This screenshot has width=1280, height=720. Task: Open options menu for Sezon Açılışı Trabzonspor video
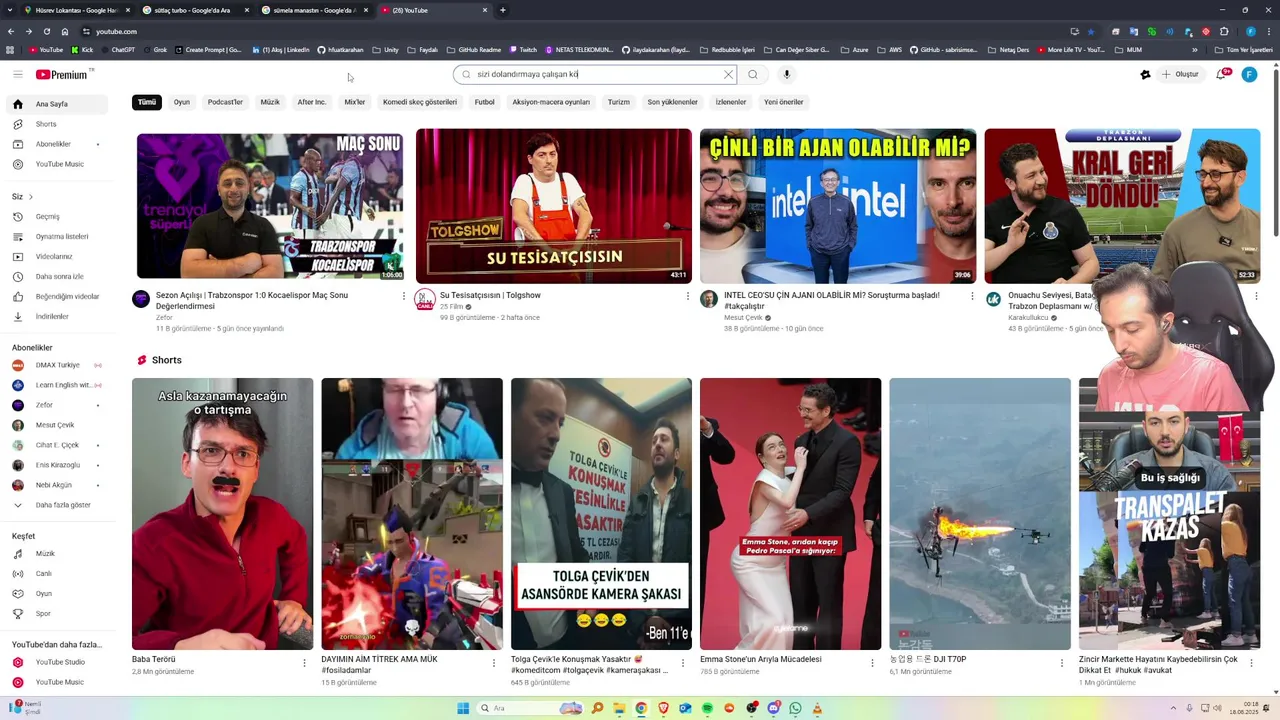coord(404,296)
